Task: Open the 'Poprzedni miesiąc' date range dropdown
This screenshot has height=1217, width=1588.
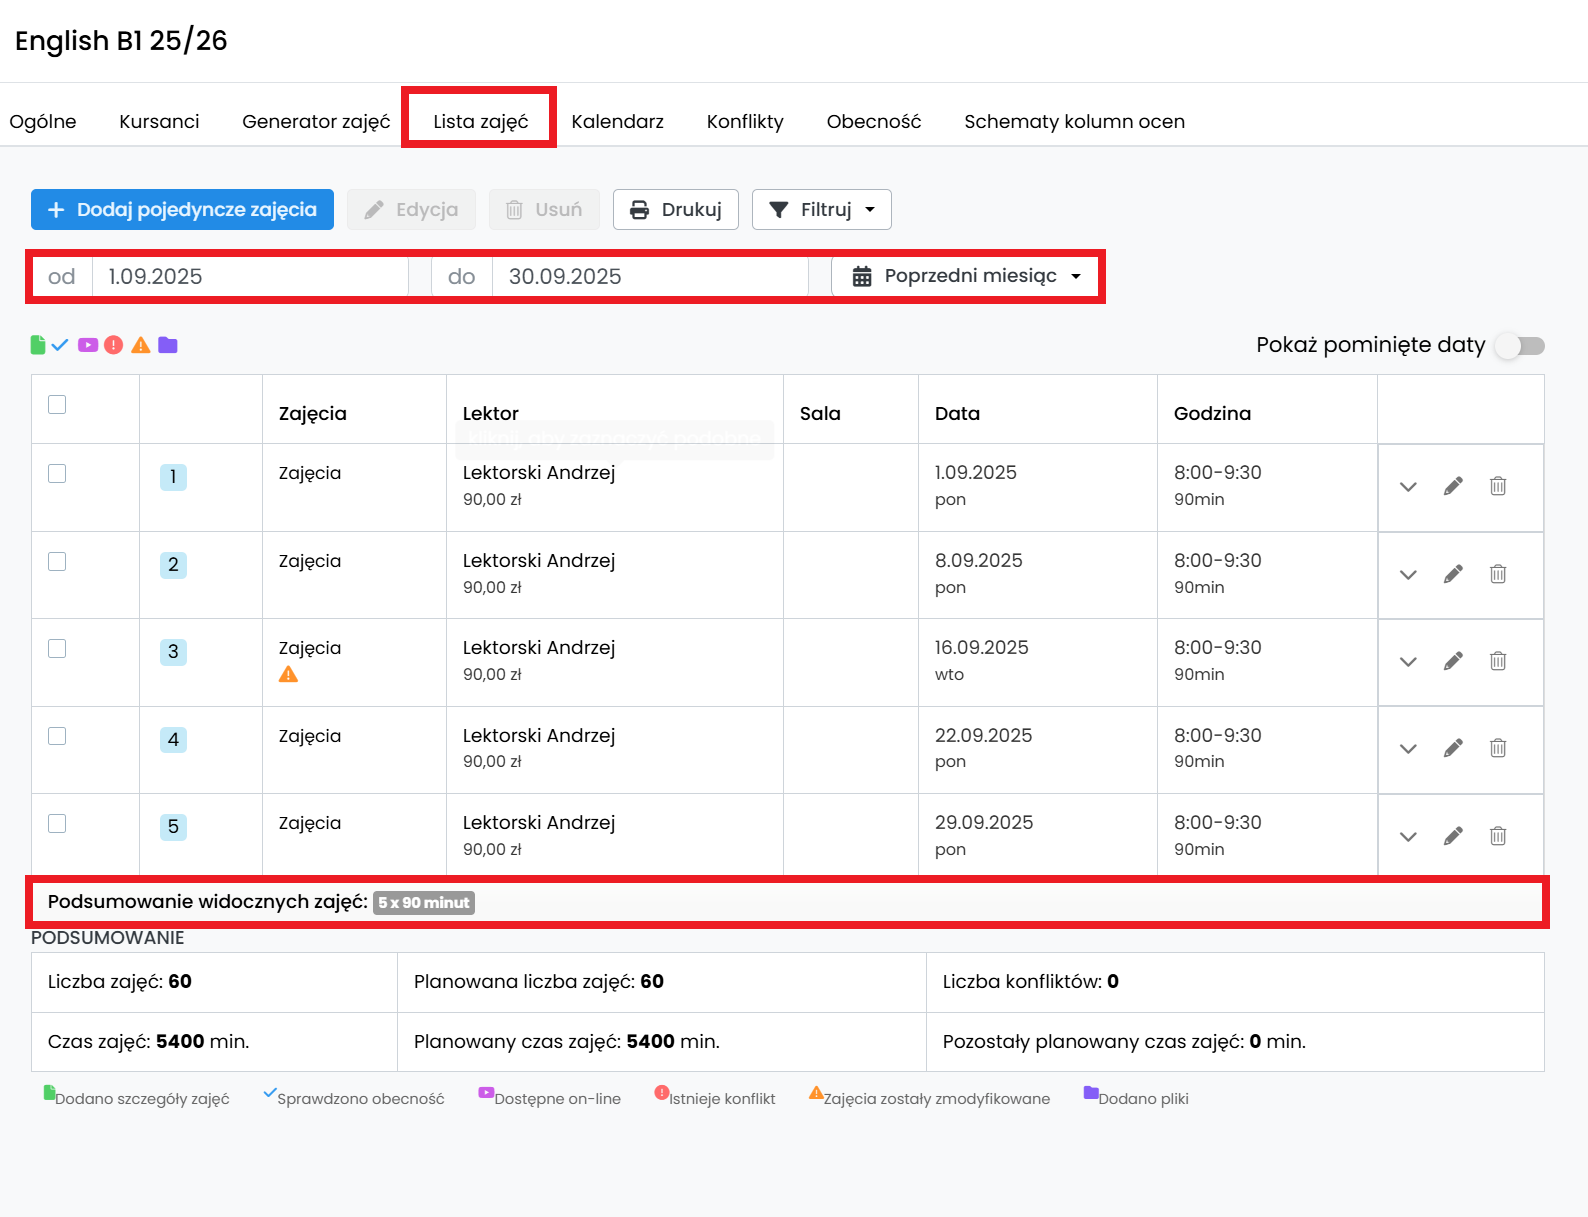Action: pyautogui.click(x=967, y=276)
